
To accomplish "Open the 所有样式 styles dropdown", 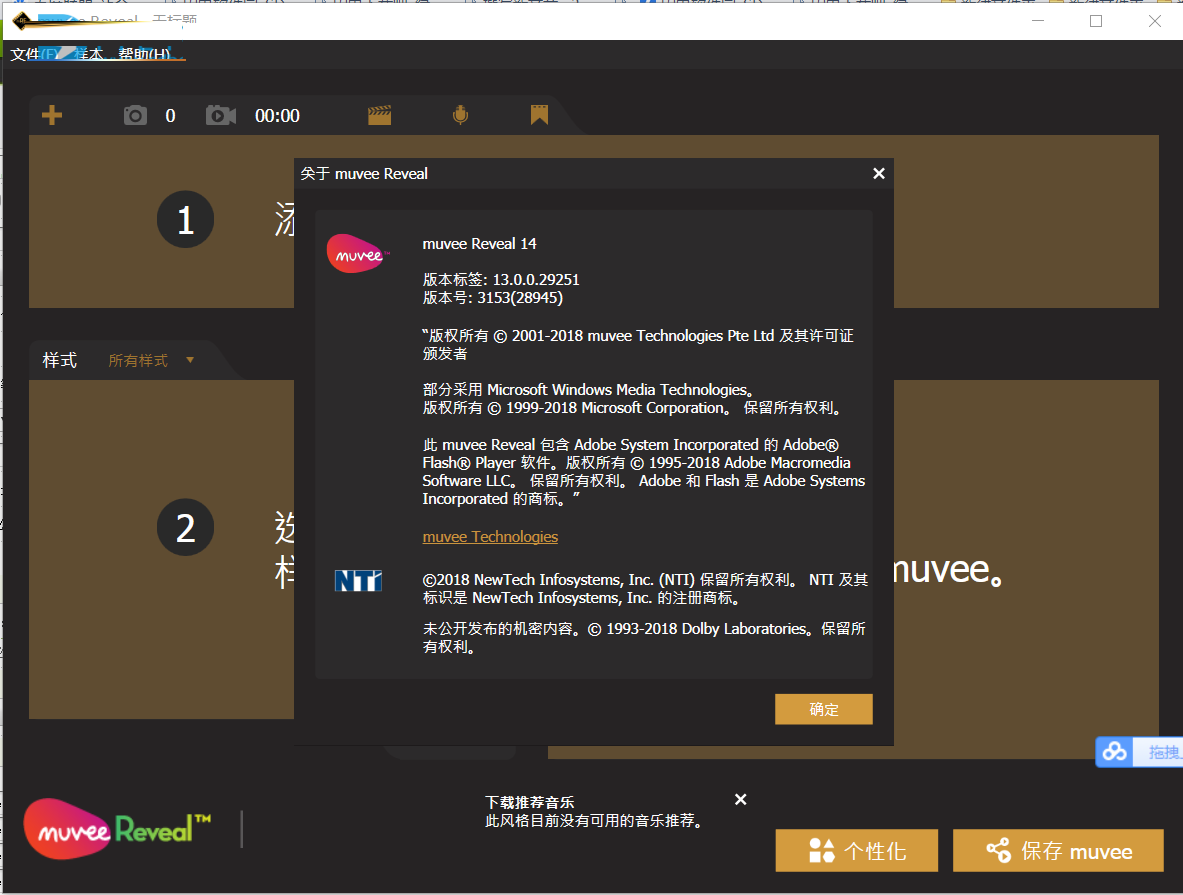I will [x=151, y=361].
